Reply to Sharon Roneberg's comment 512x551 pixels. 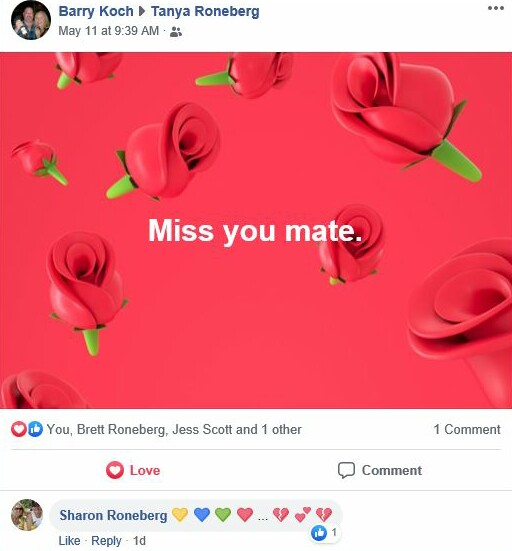106,541
